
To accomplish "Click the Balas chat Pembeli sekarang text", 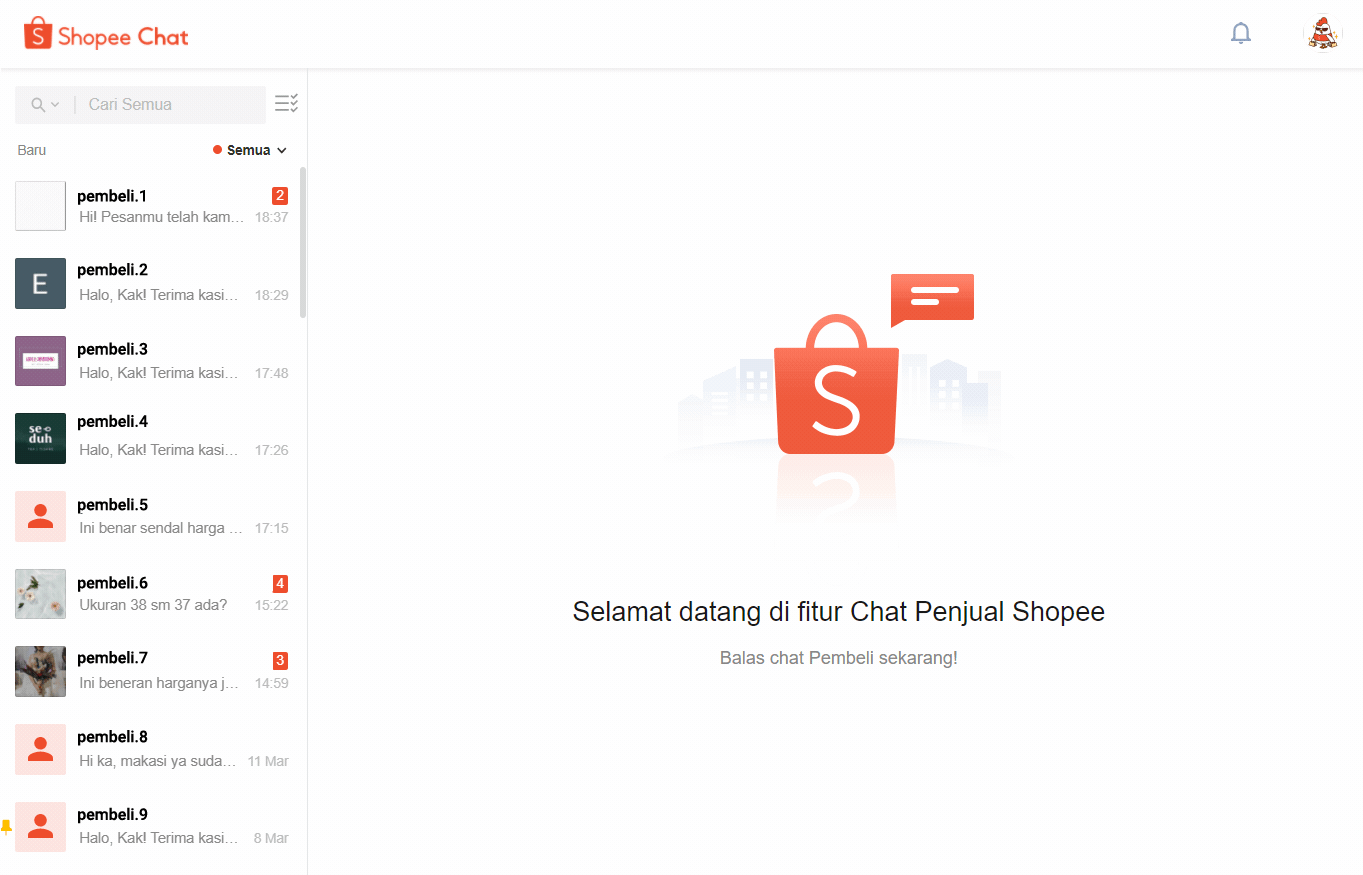I will pos(838,657).
